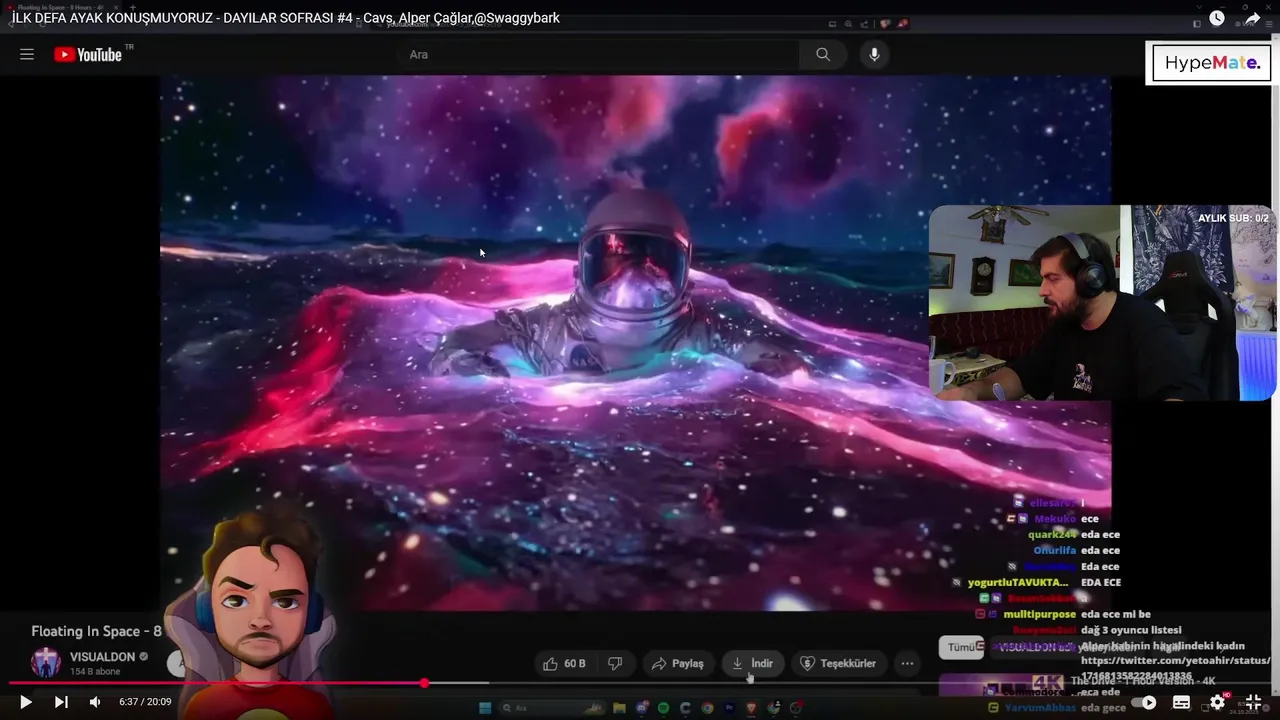Click the 'DAYILAR SOFRASI #4' stream title text
This screenshot has width=1280, height=720.
coord(288,18)
